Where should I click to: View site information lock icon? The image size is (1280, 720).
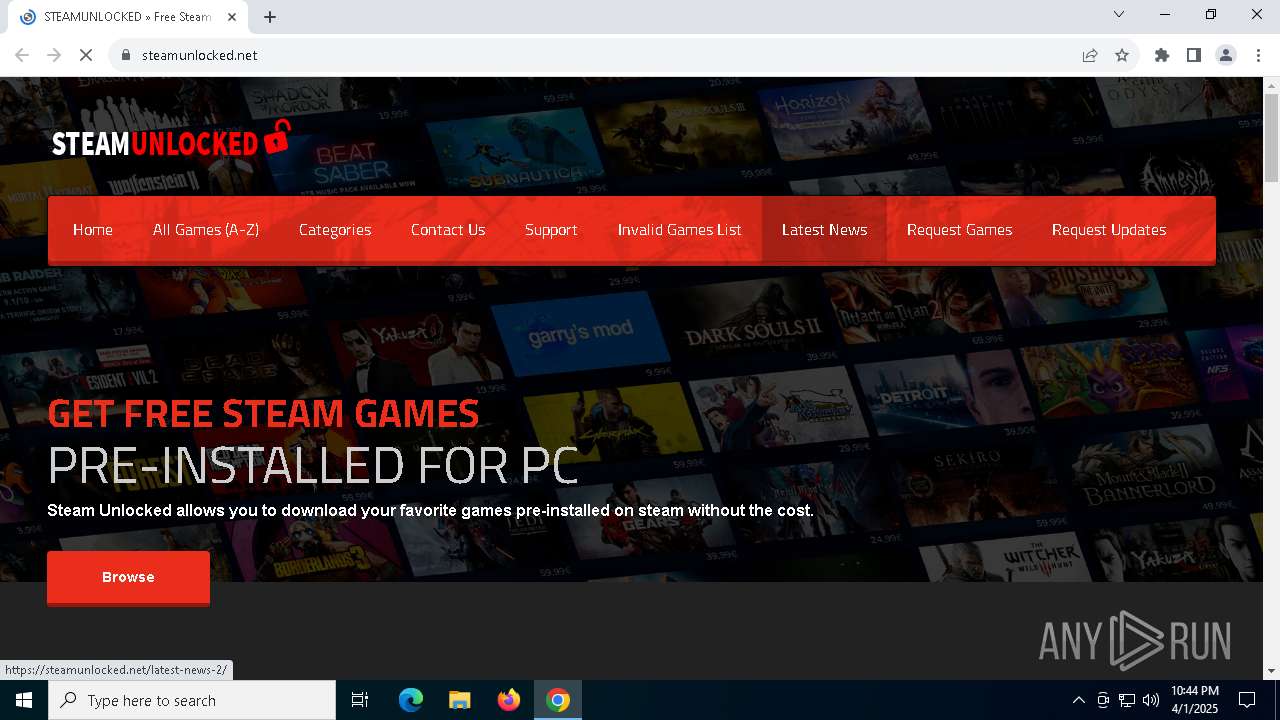coord(126,55)
